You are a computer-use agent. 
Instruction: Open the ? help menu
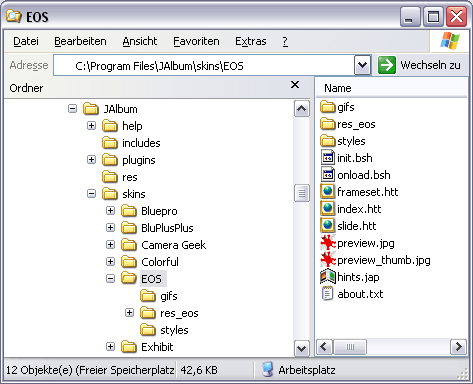point(285,41)
